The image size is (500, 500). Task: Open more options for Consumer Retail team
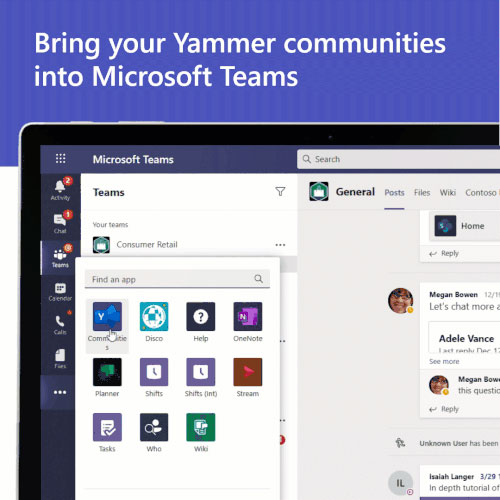click(x=280, y=245)
